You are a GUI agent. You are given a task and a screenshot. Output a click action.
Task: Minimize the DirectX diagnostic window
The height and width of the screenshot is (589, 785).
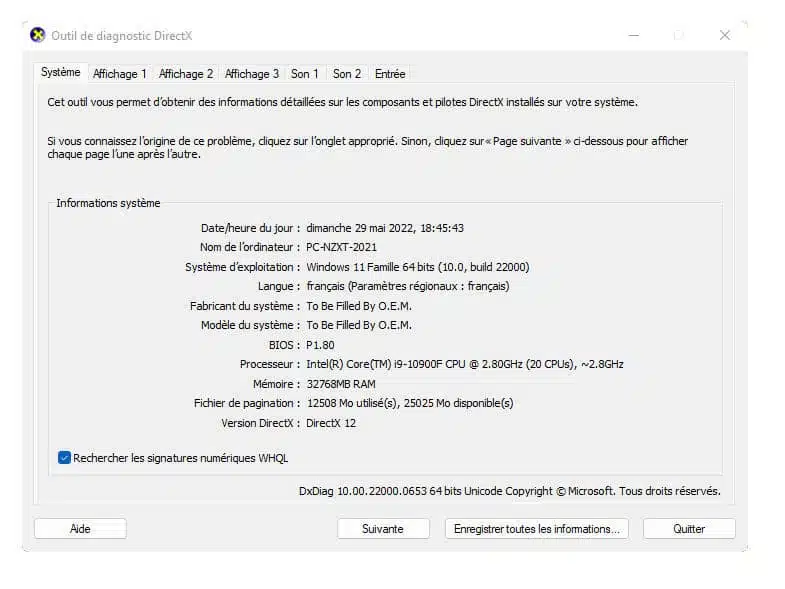(634, 35)
